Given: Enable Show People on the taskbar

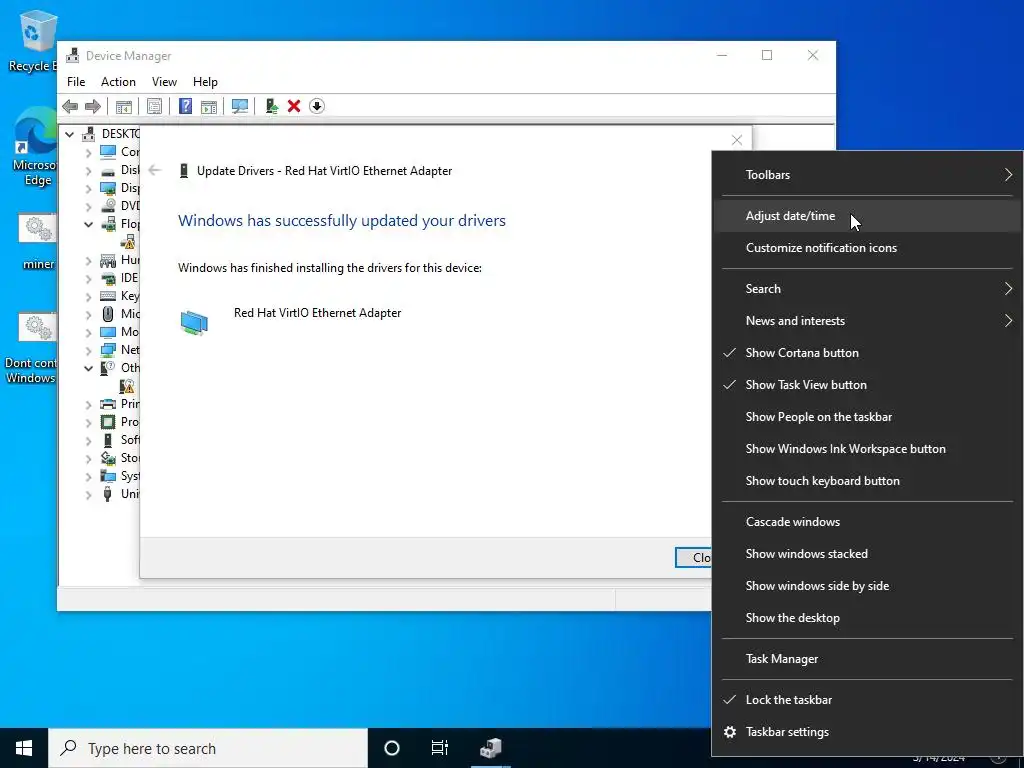Looking at the screenshot, I should 869,417.
